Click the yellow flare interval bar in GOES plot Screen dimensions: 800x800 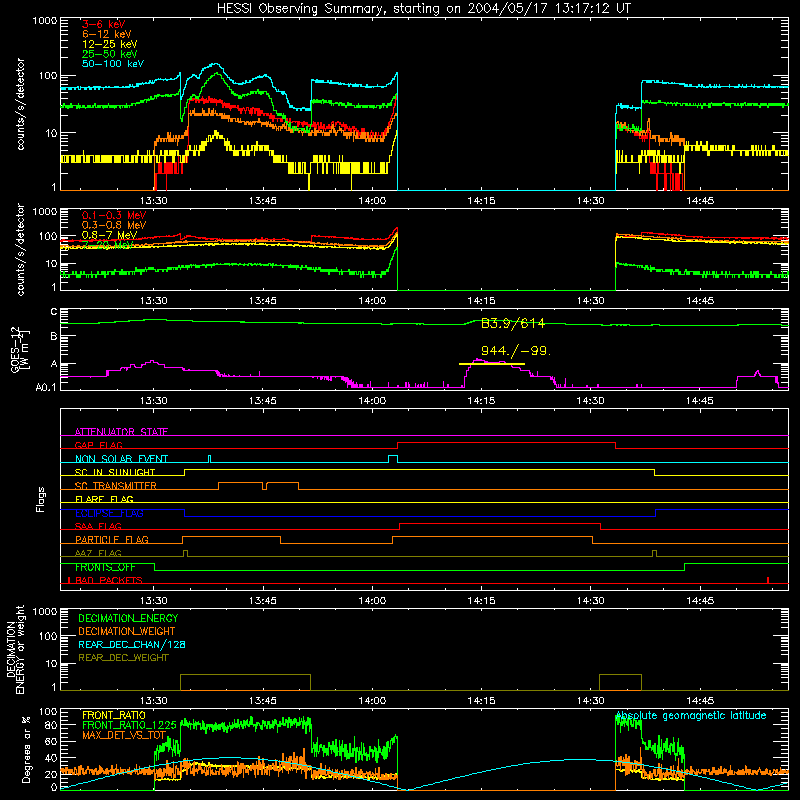492,364
